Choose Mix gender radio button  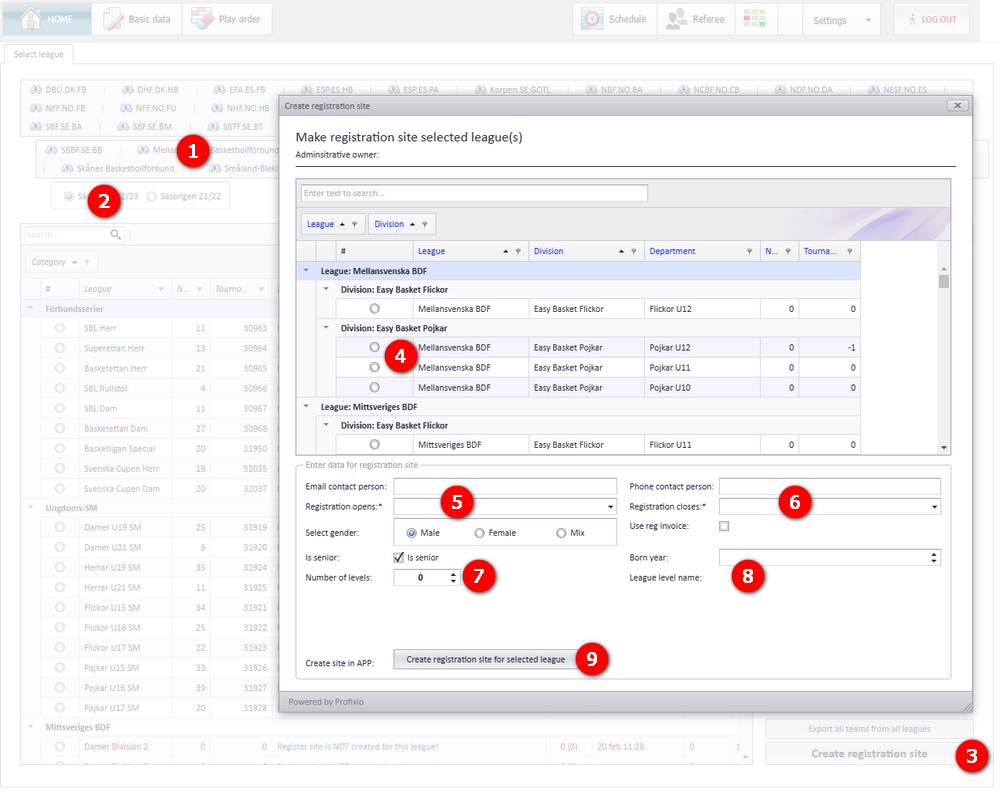coord(561,533)
